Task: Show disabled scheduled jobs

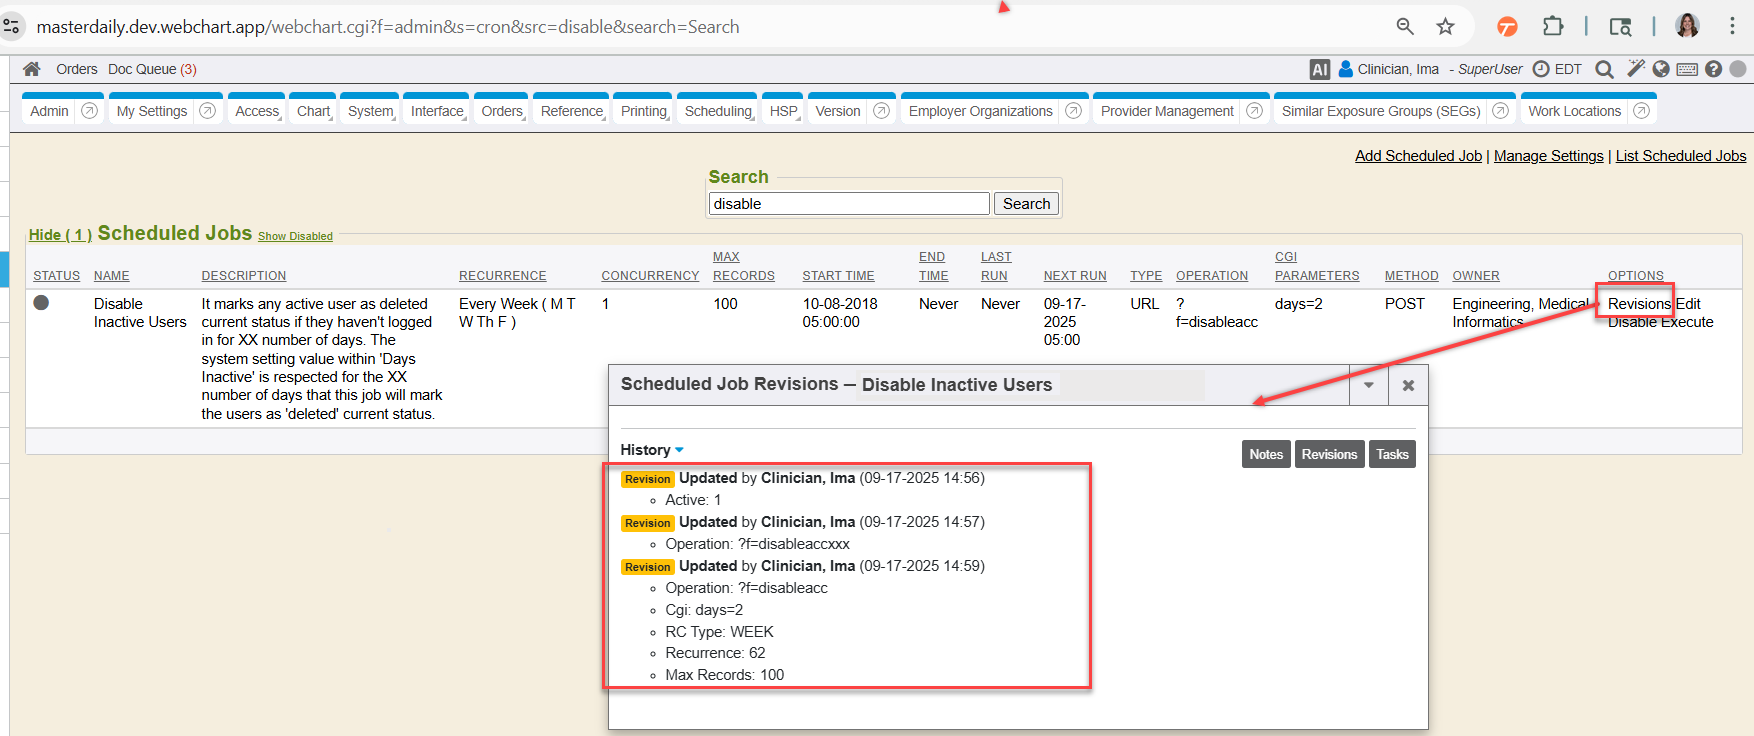Action: (x=295, y=236)
